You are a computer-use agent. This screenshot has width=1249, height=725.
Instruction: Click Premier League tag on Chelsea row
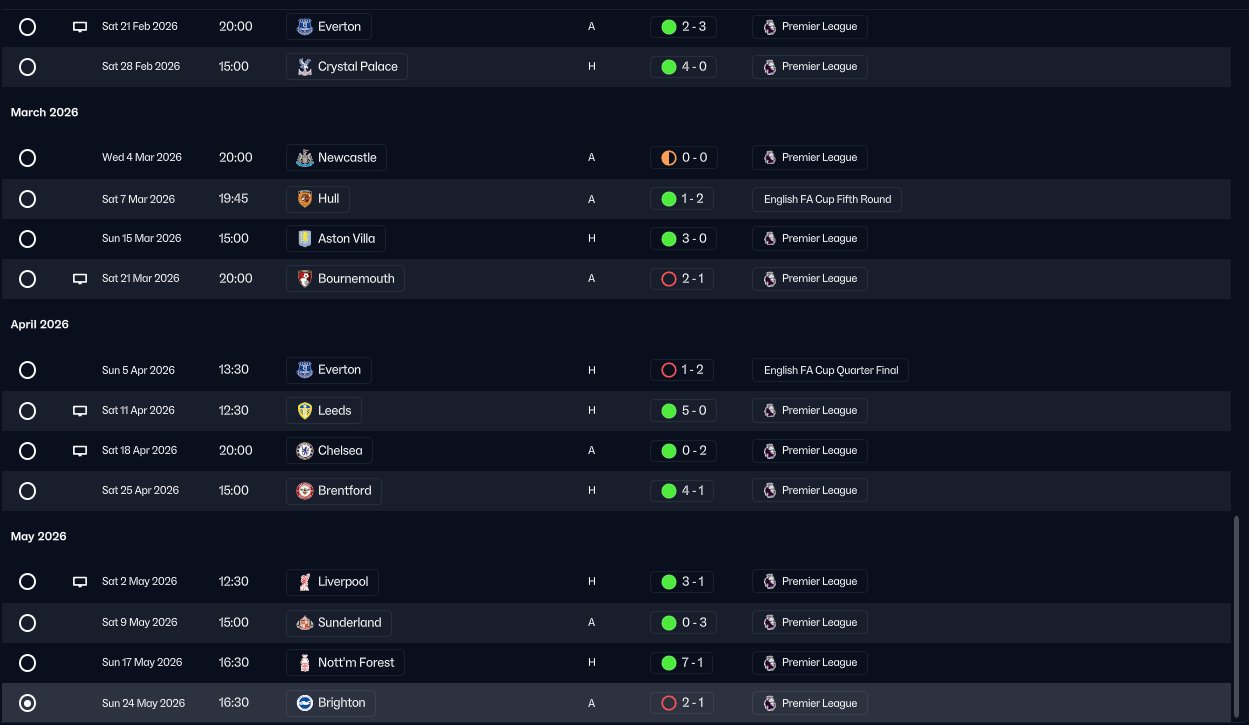[809, 451]
